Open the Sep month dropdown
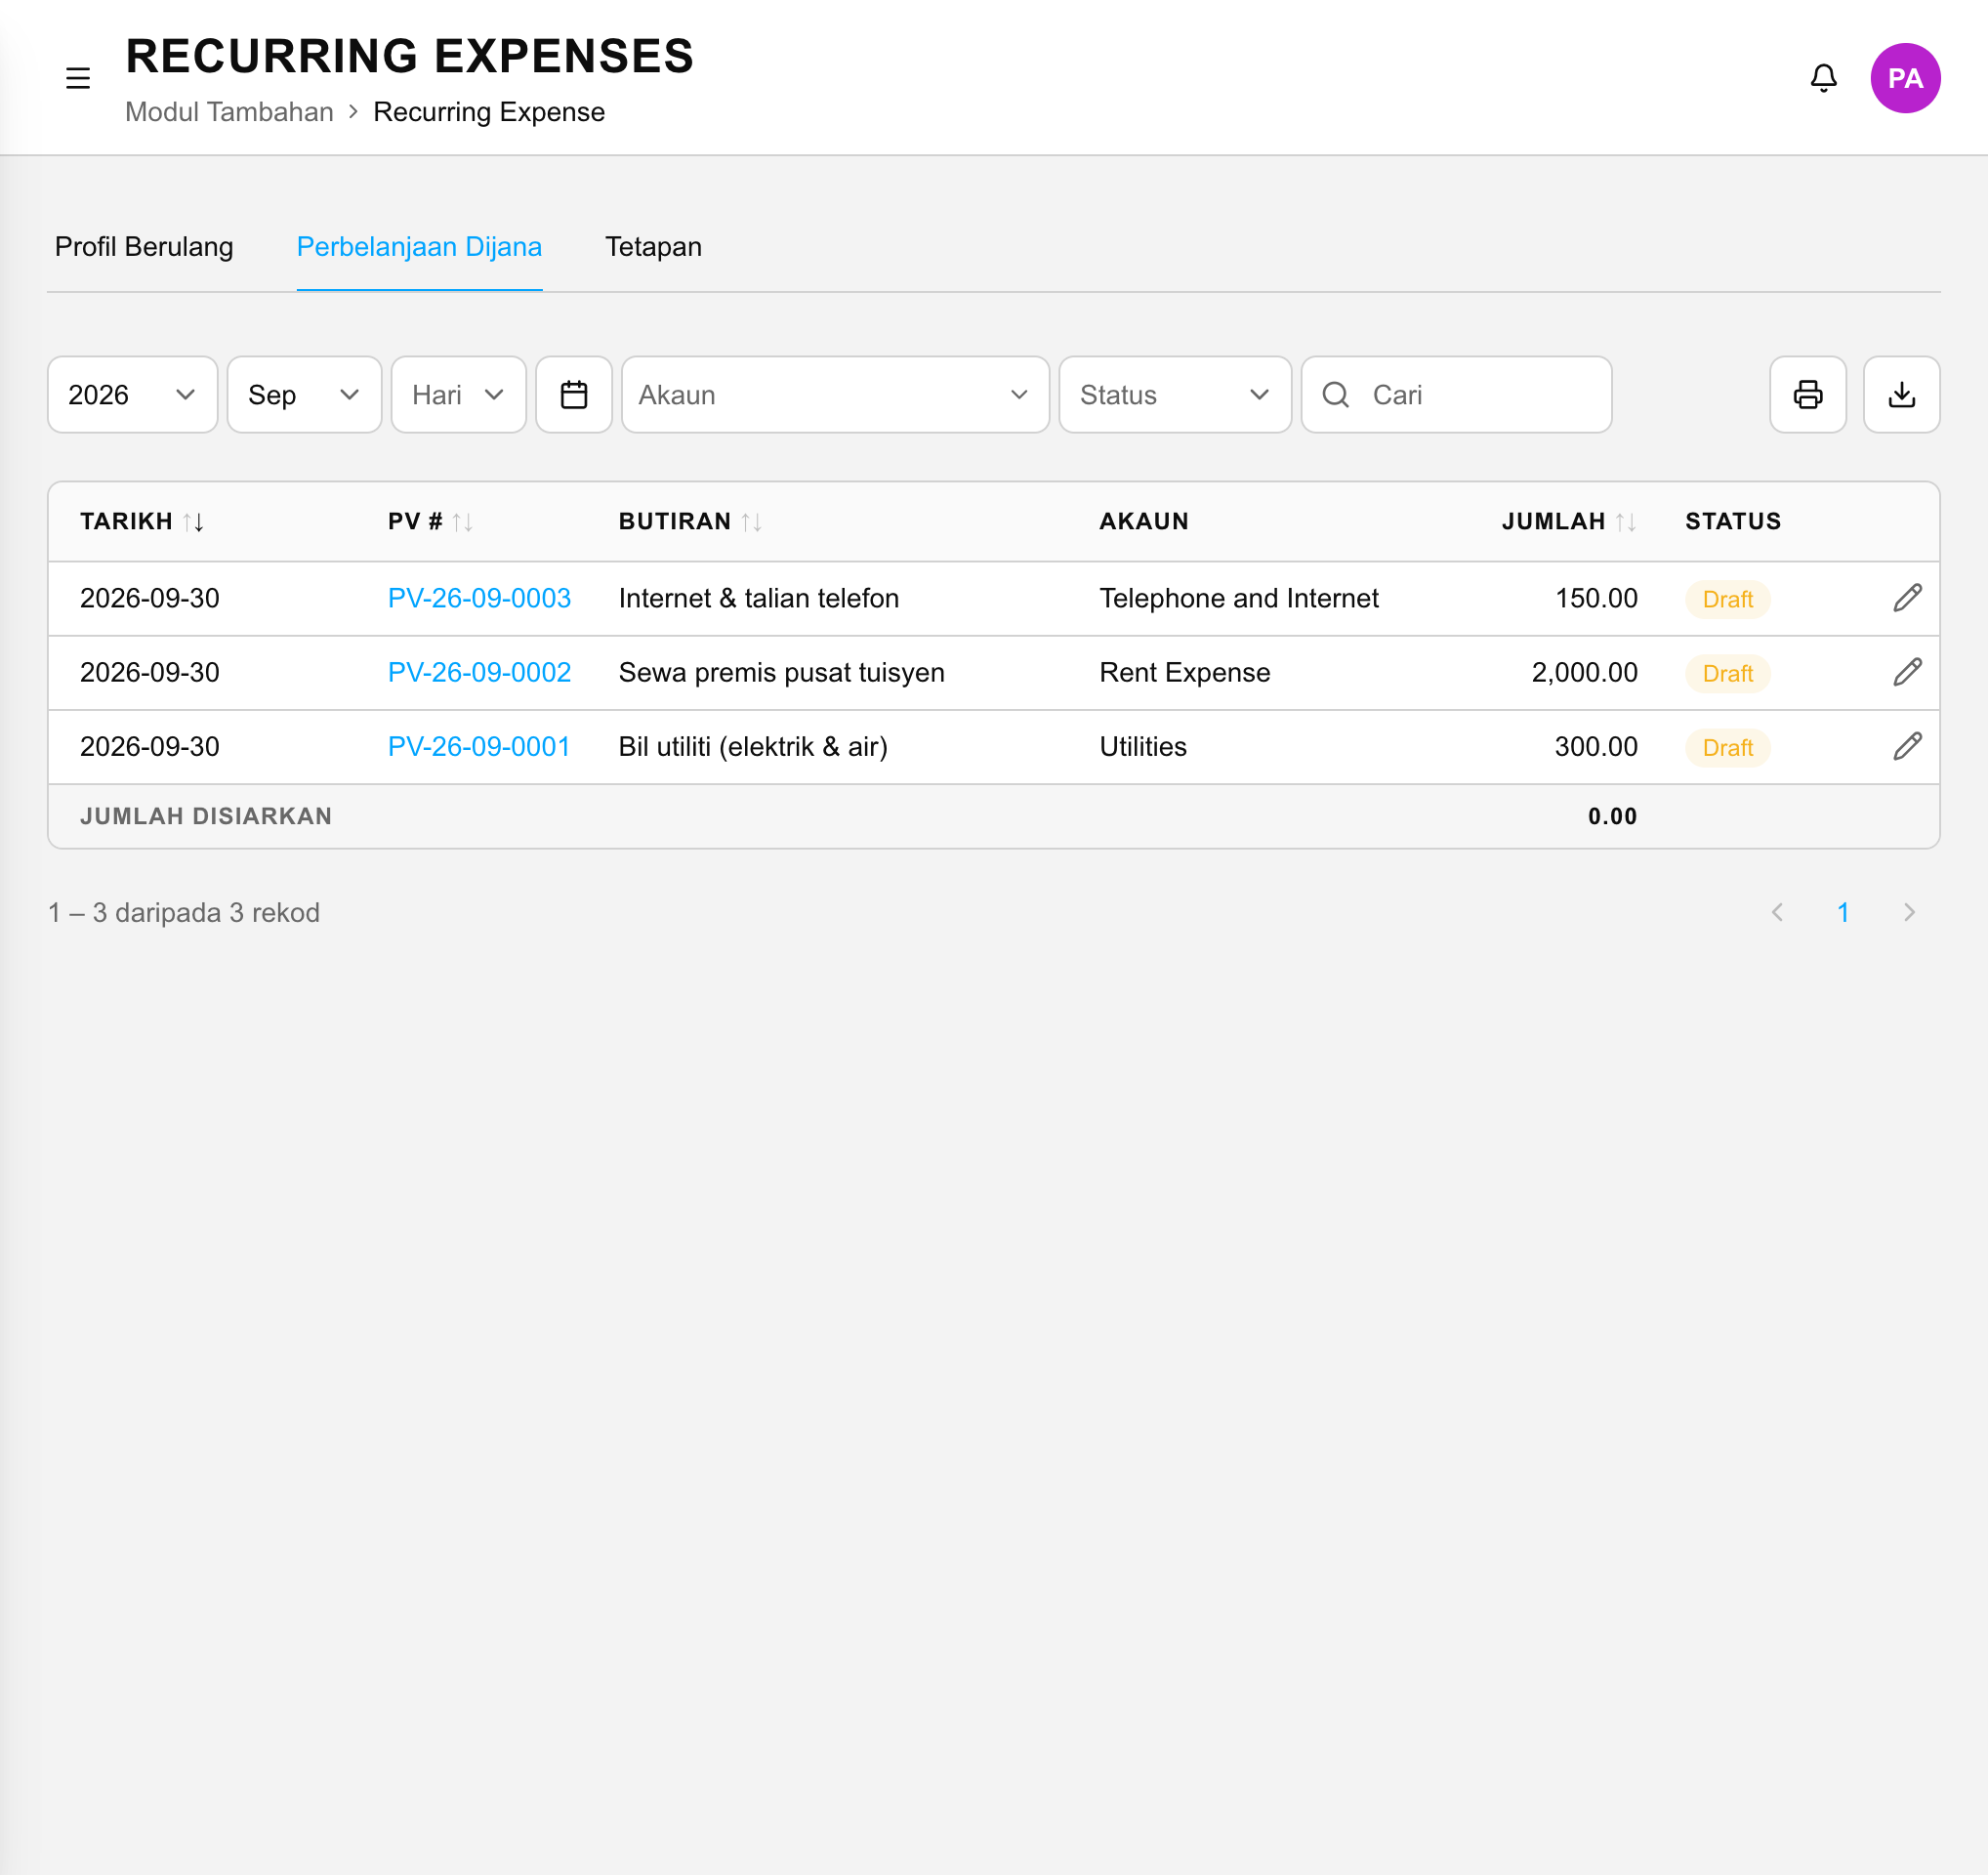This screenshot has width=1988, height=1875. 304,395
